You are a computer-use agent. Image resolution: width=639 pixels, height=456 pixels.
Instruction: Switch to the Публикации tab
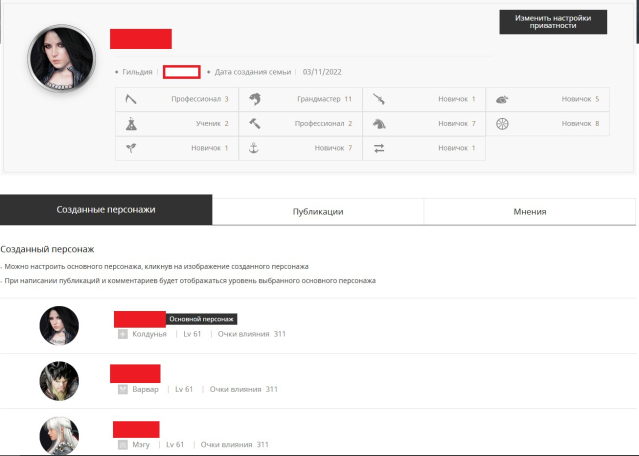click(x=318, y=212)
